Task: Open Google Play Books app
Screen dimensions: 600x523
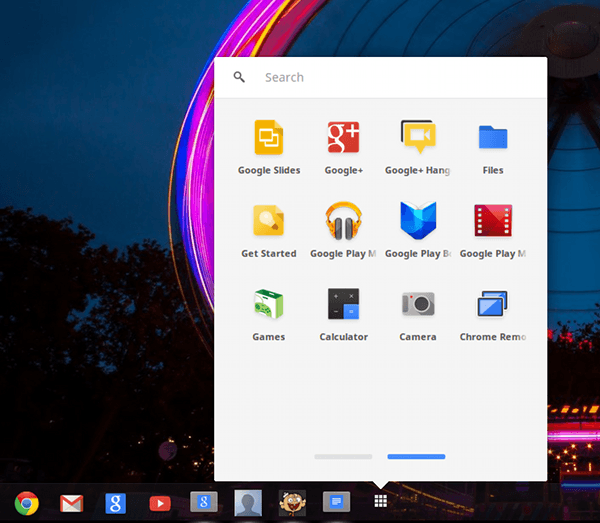Action: tap(418, 220)
